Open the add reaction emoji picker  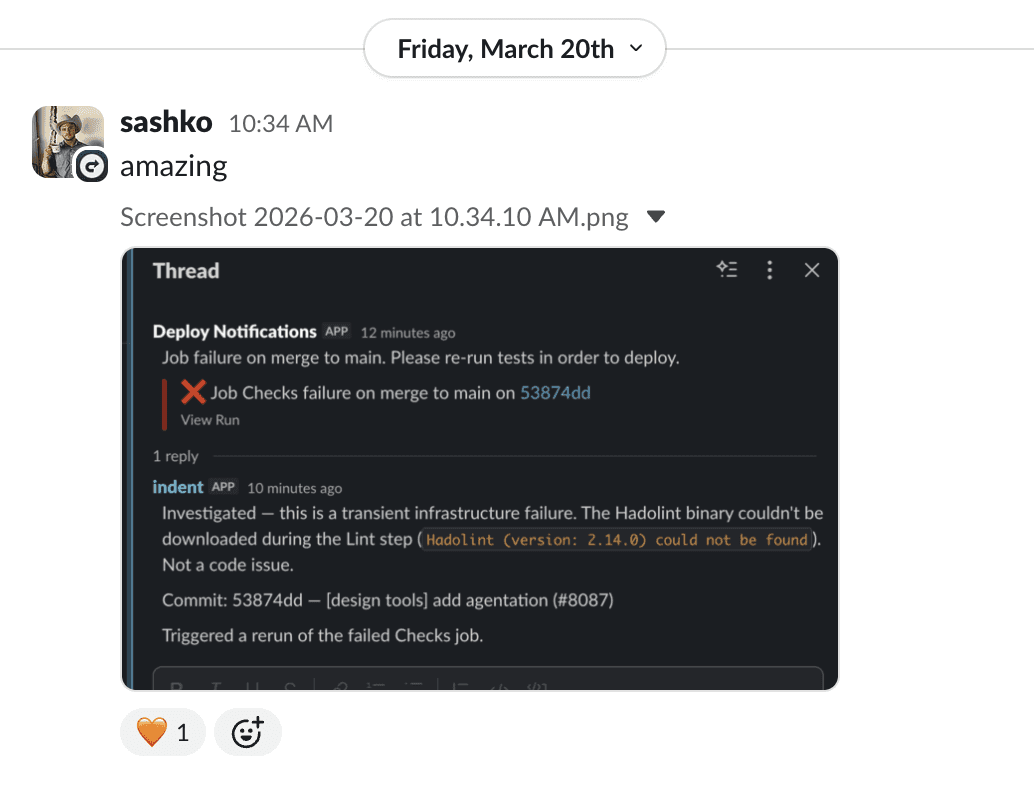[x=247, y=732]
